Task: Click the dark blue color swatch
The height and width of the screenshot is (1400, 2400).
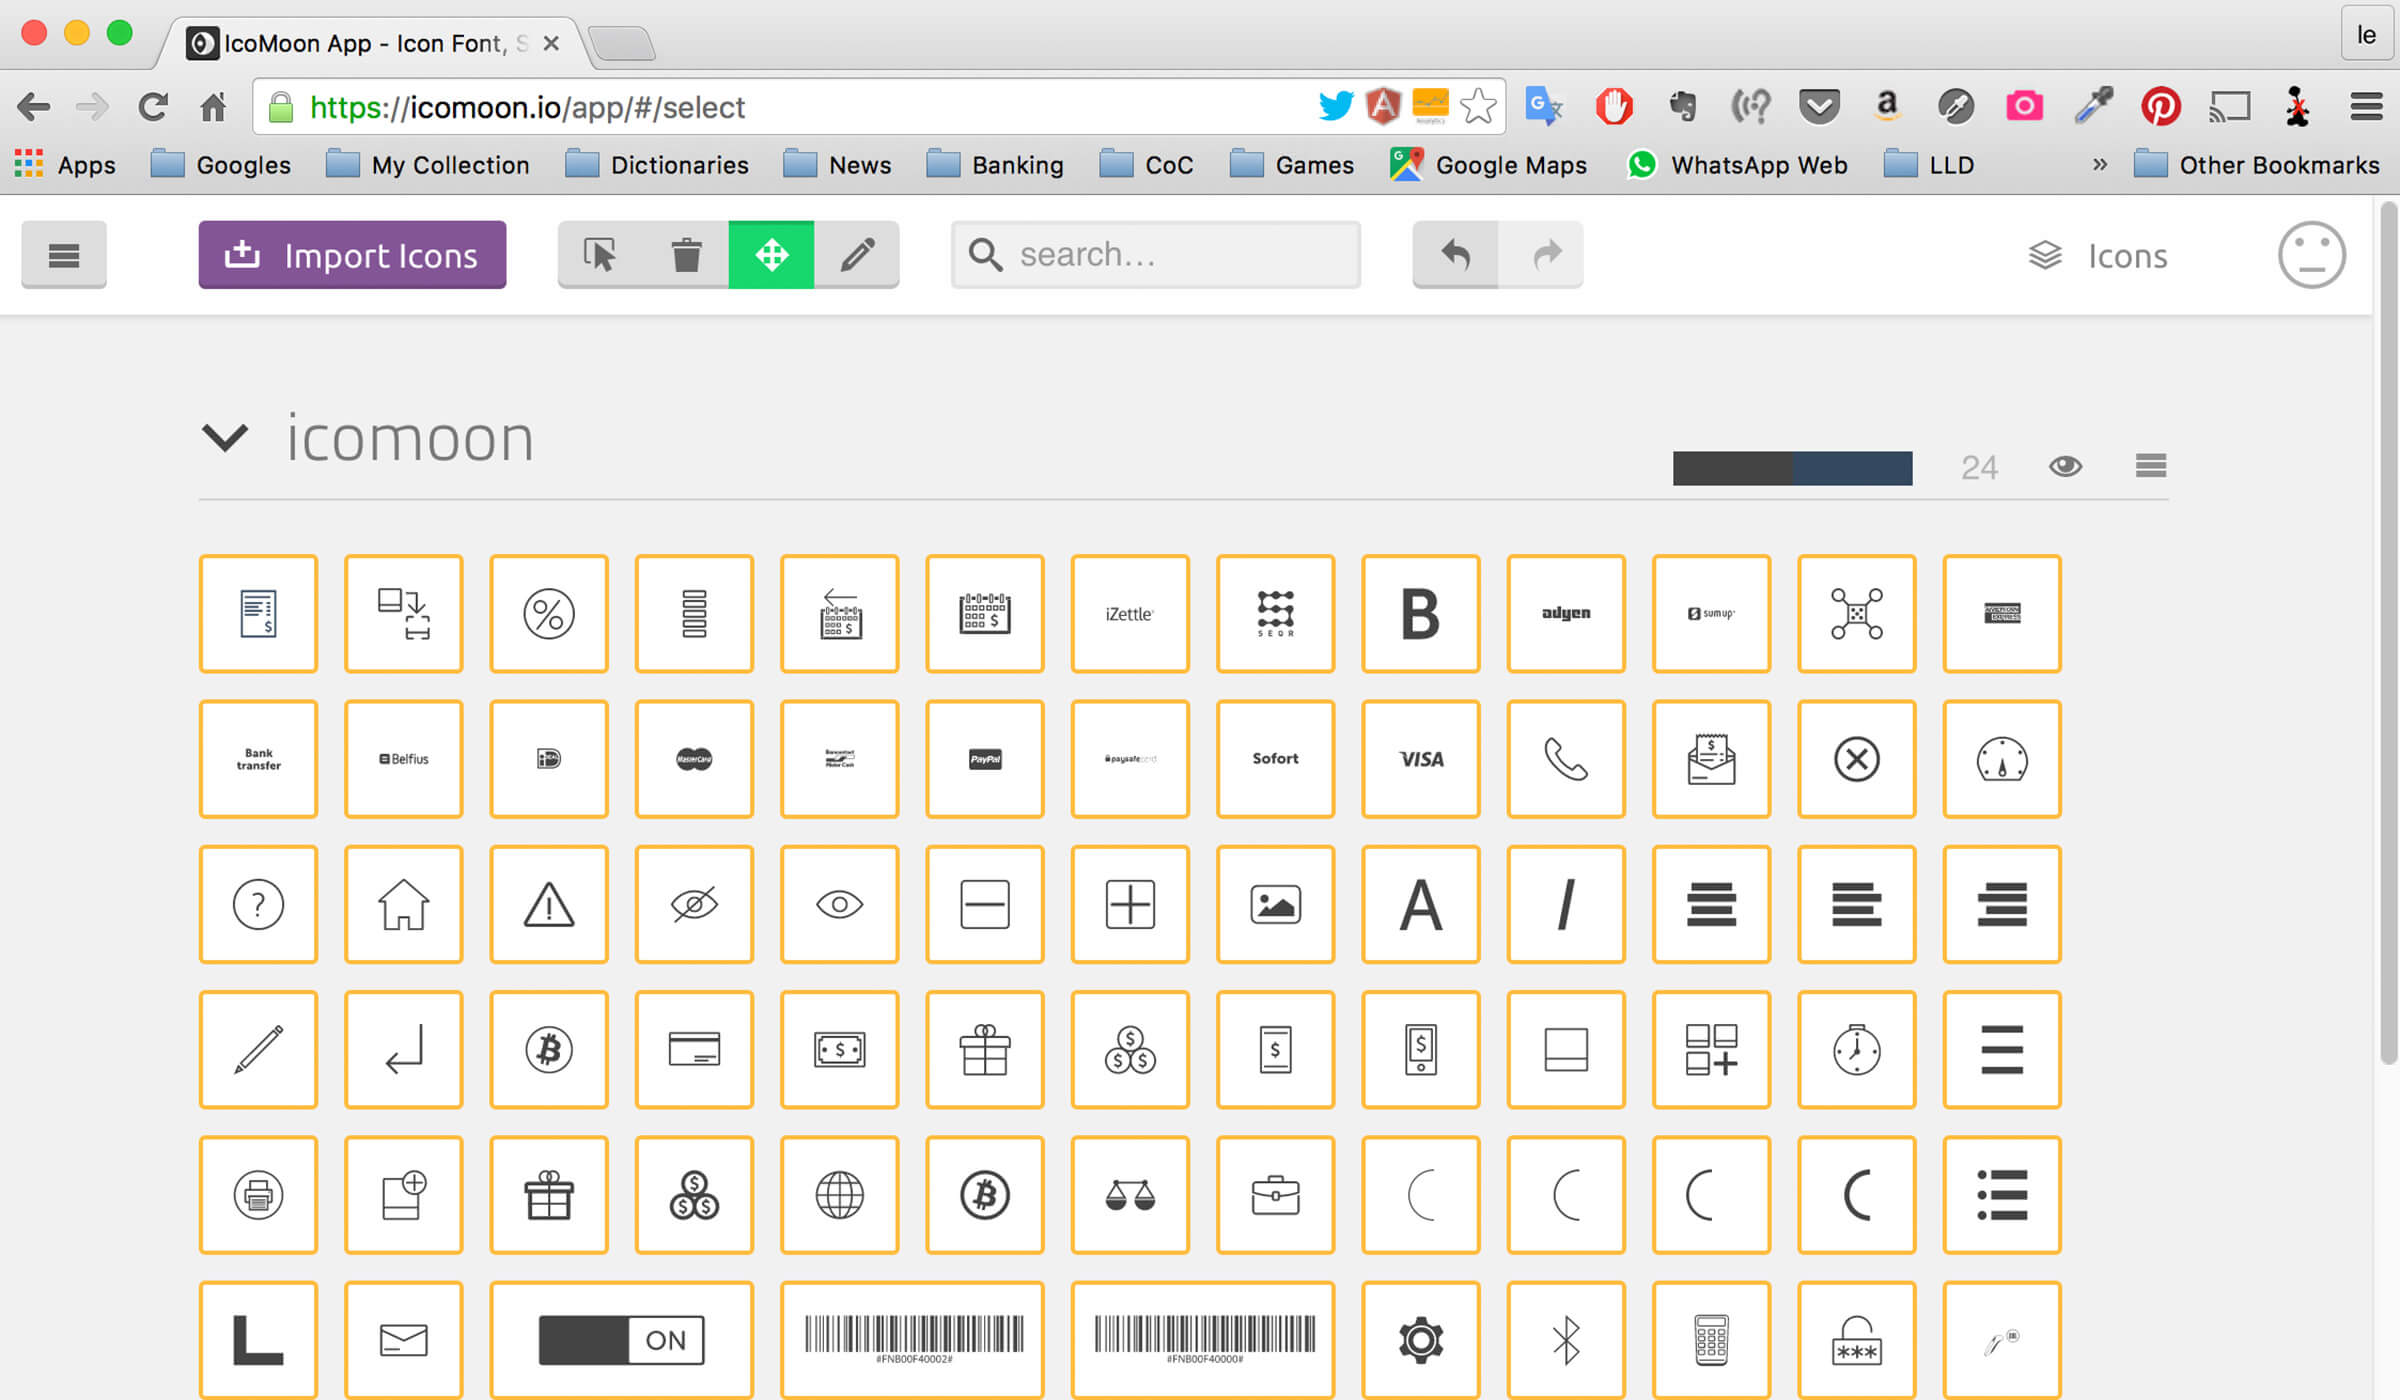Action: [x=1853, y=468]
